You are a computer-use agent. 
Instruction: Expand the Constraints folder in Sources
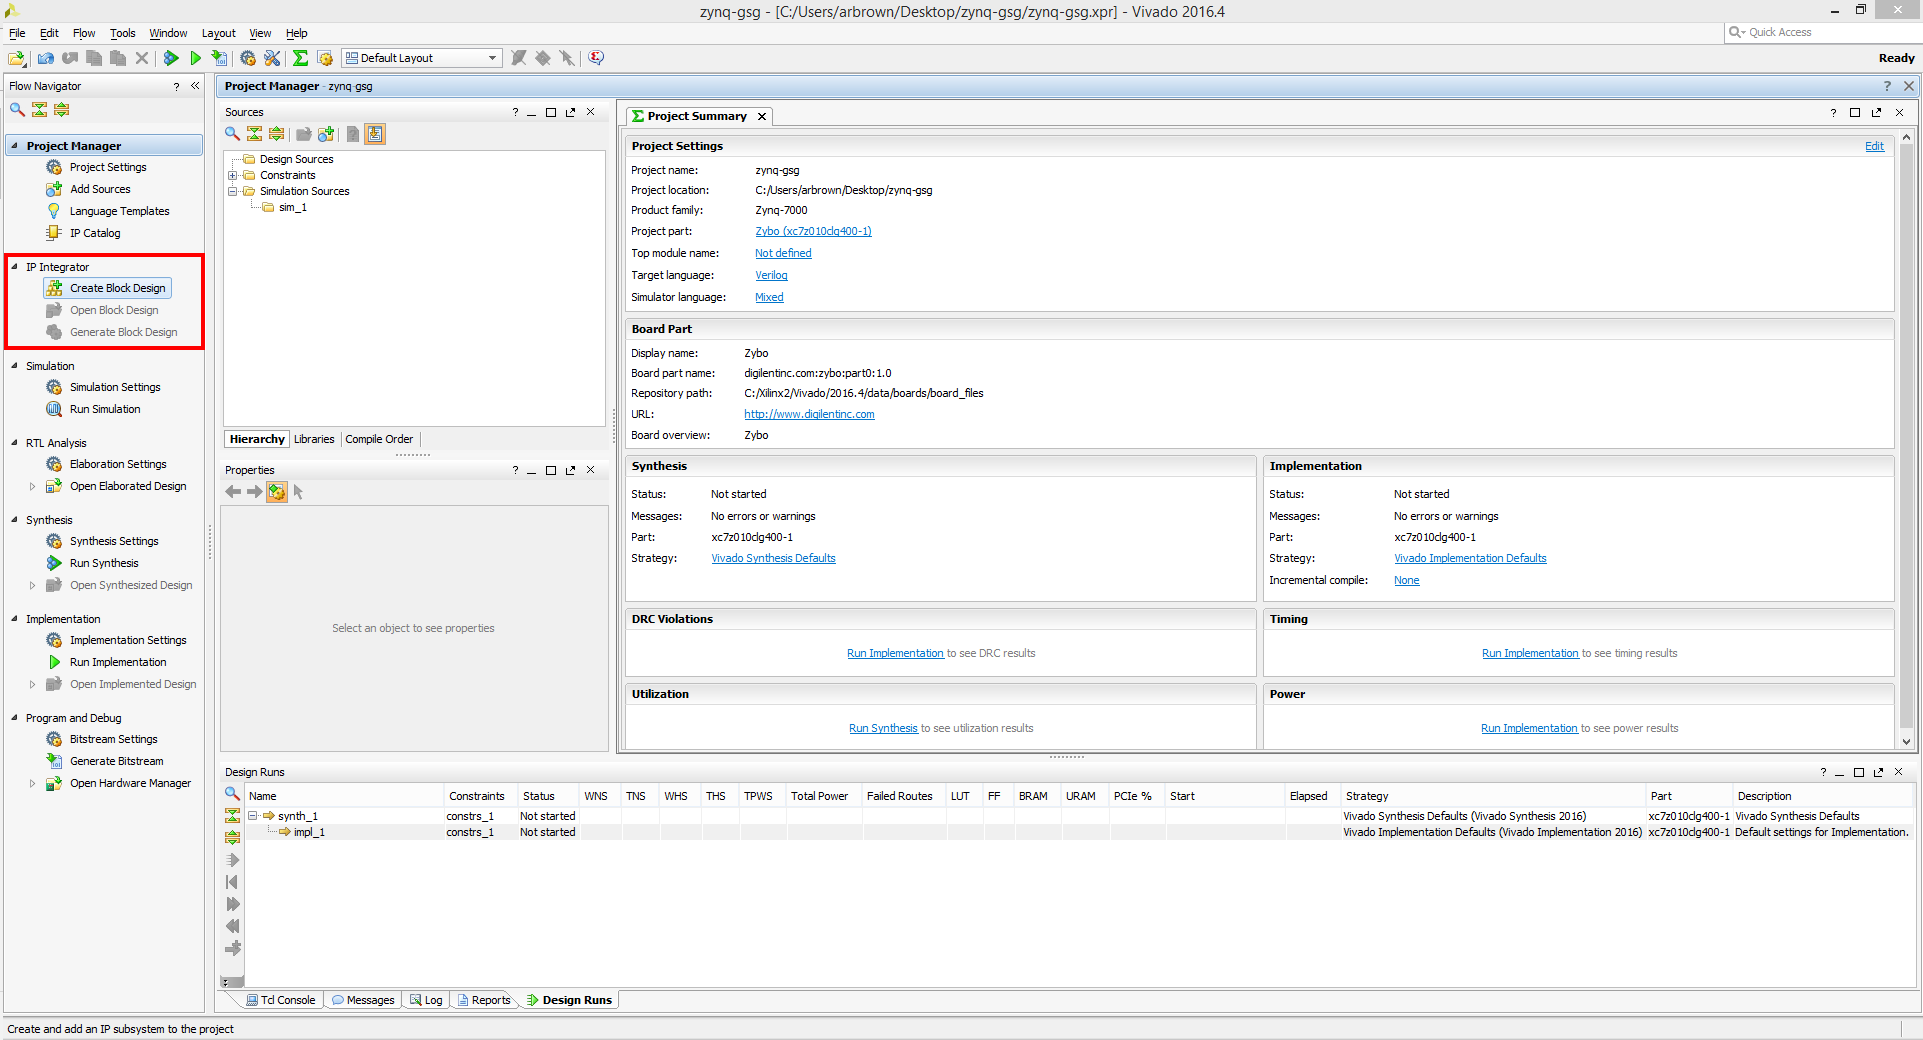[232, 175]
